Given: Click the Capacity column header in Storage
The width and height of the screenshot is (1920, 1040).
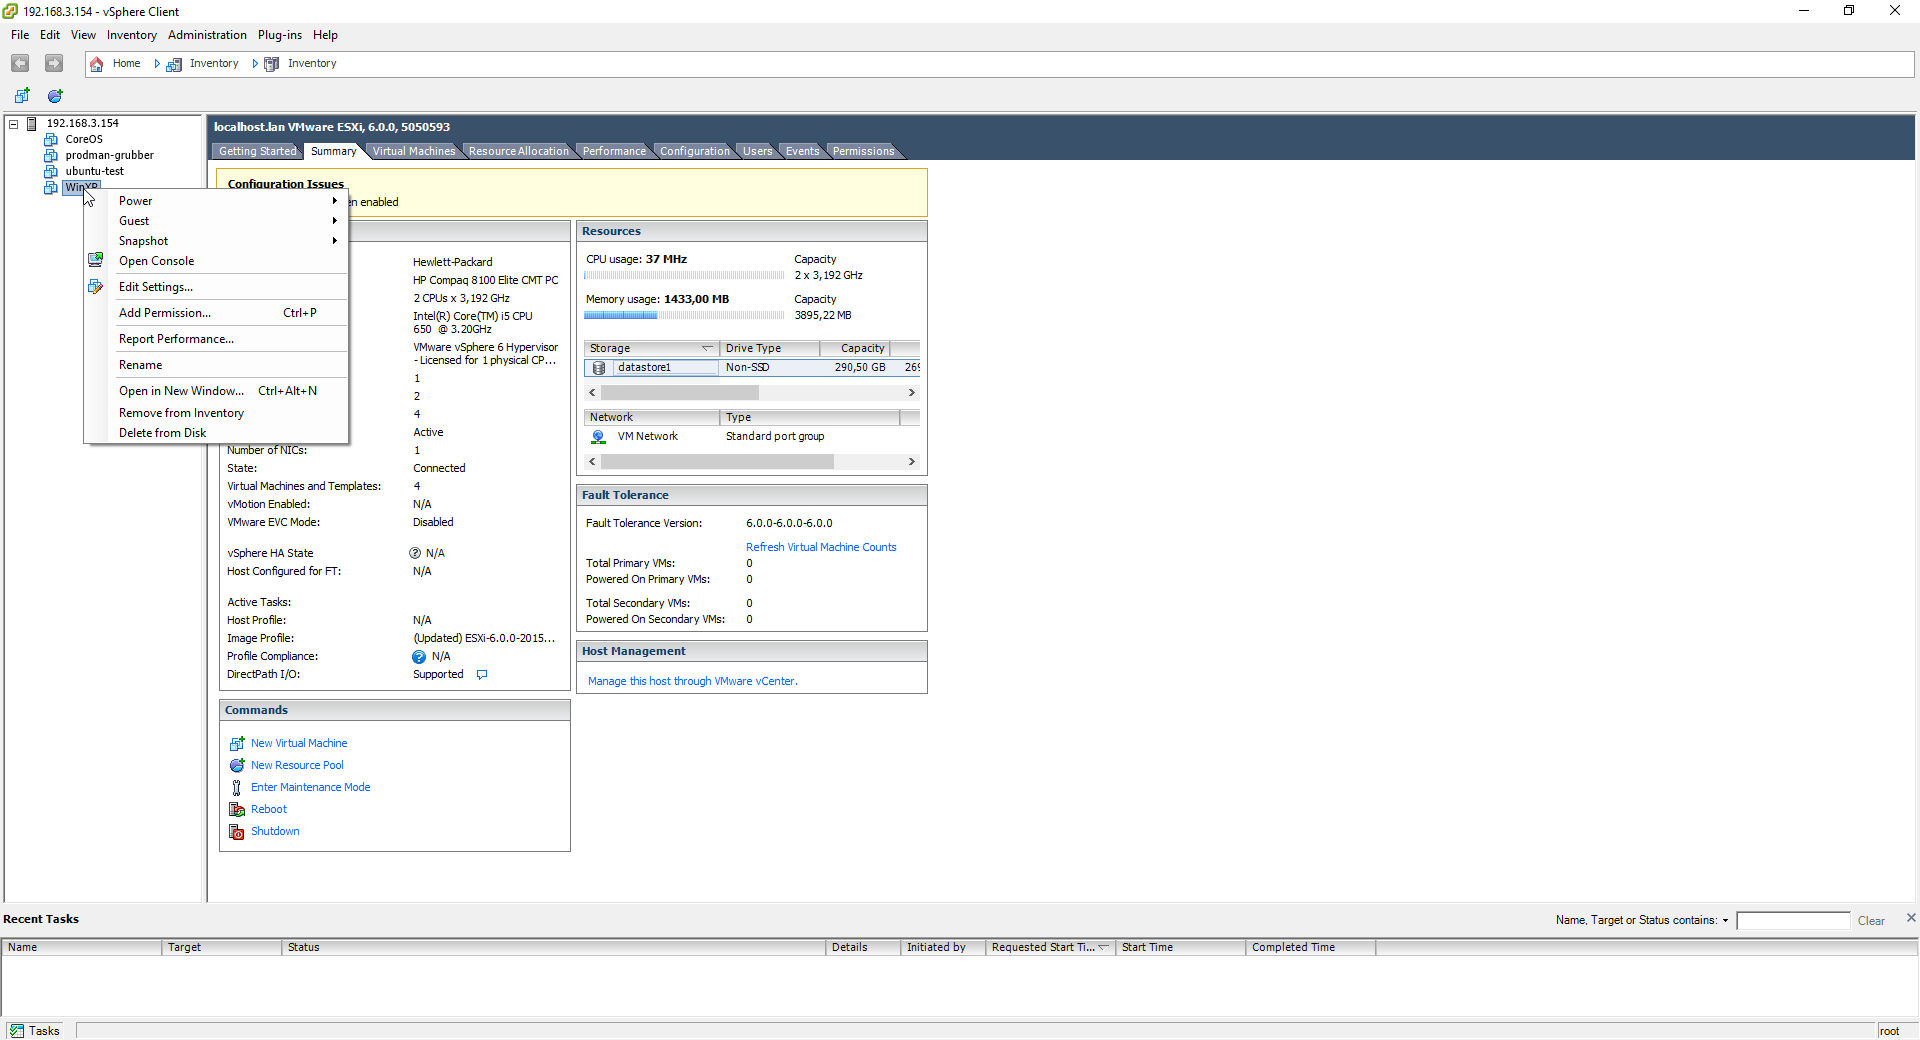Looking at the screenshot, I should pyautogui.click(x=855, y=348).
